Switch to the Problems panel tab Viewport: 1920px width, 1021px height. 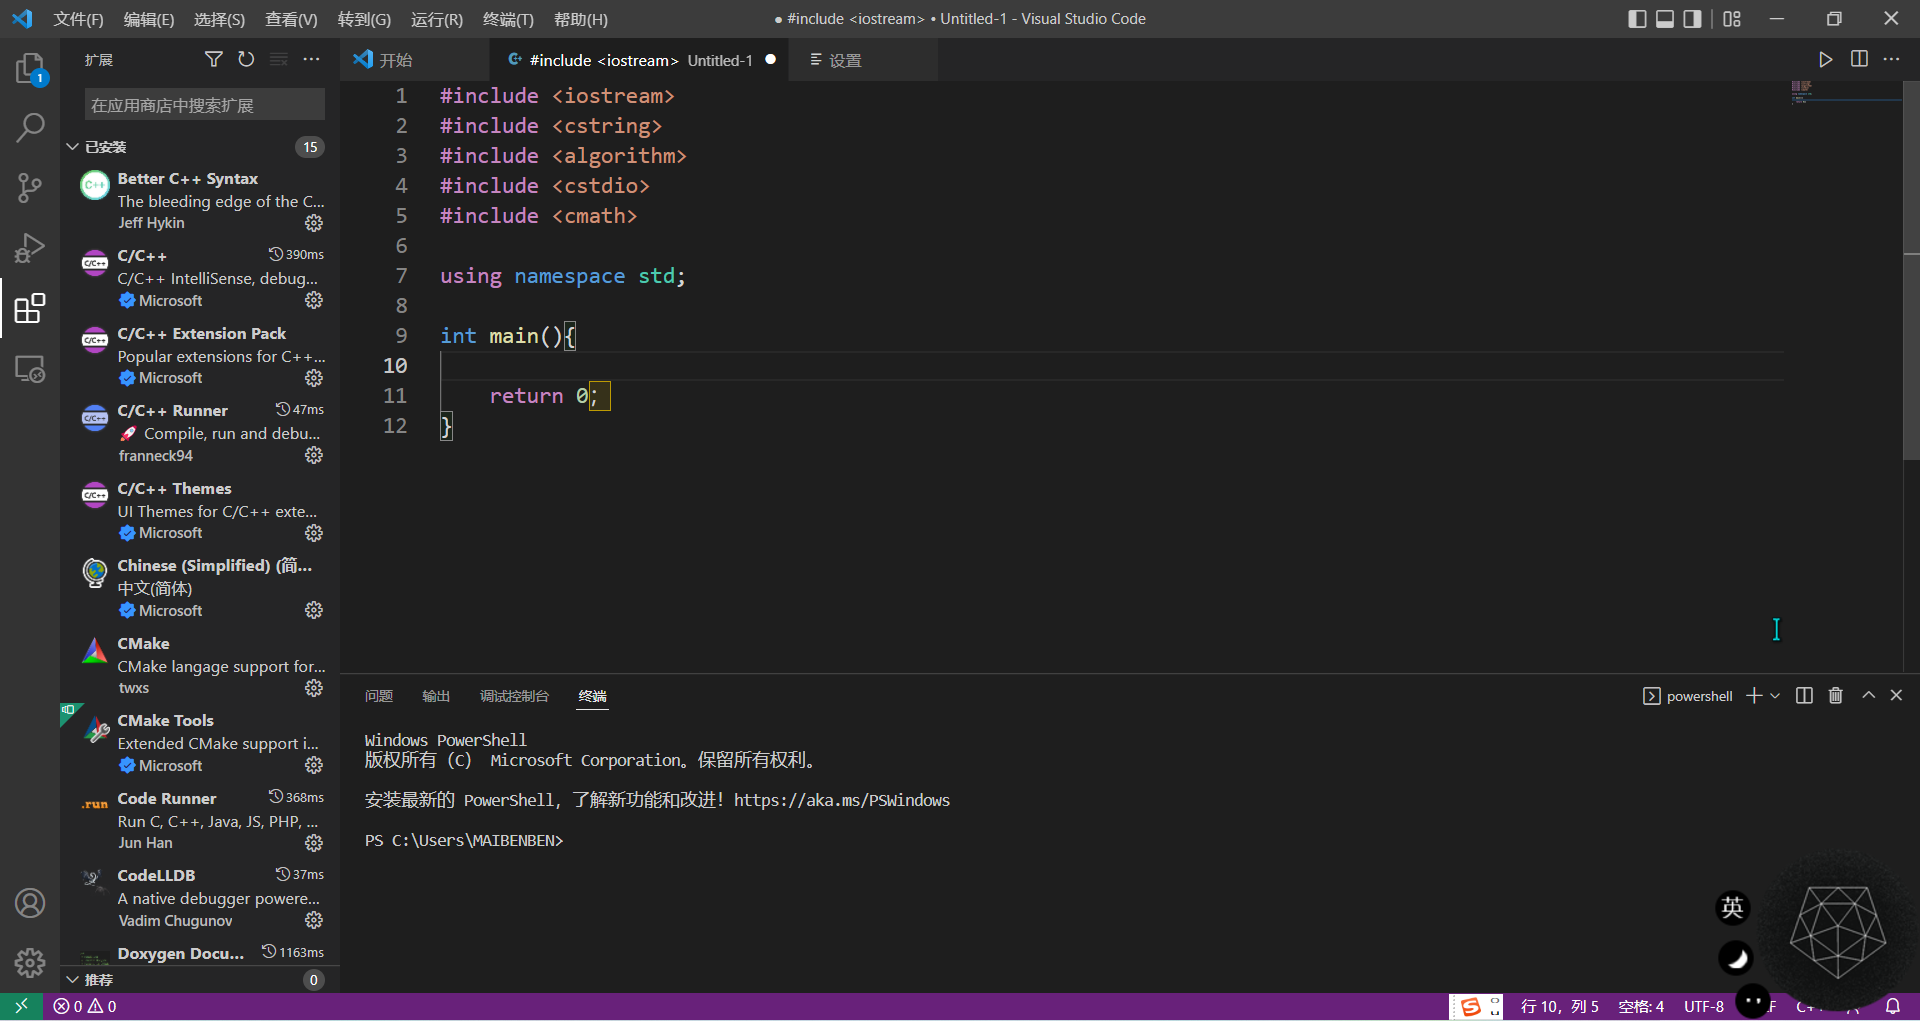[379, 696]
